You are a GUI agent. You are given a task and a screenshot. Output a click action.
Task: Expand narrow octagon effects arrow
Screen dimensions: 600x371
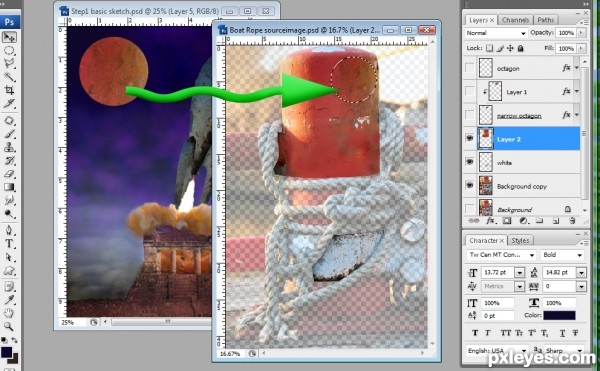coord(577,115)
